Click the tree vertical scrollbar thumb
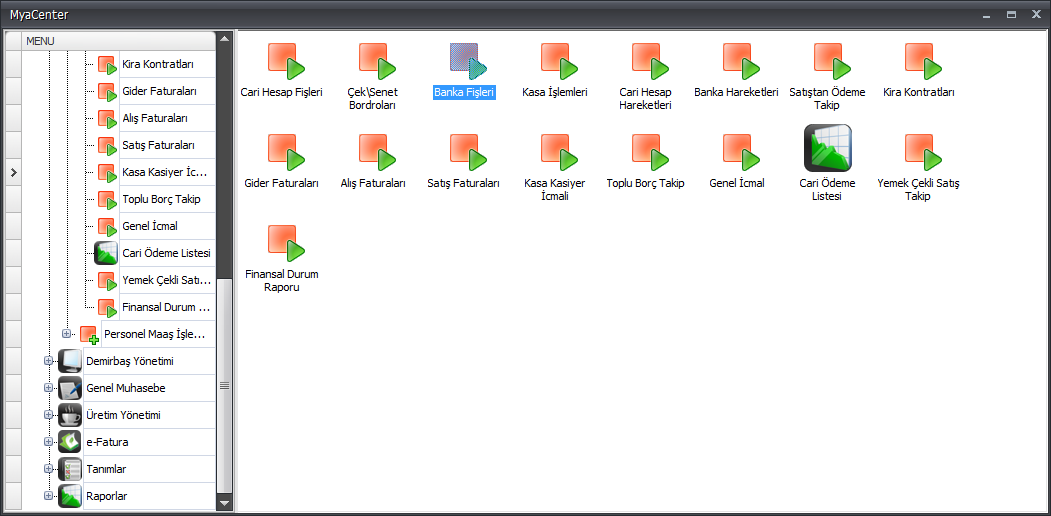This screenshot has width=1051, height=516. click(225, 385)
